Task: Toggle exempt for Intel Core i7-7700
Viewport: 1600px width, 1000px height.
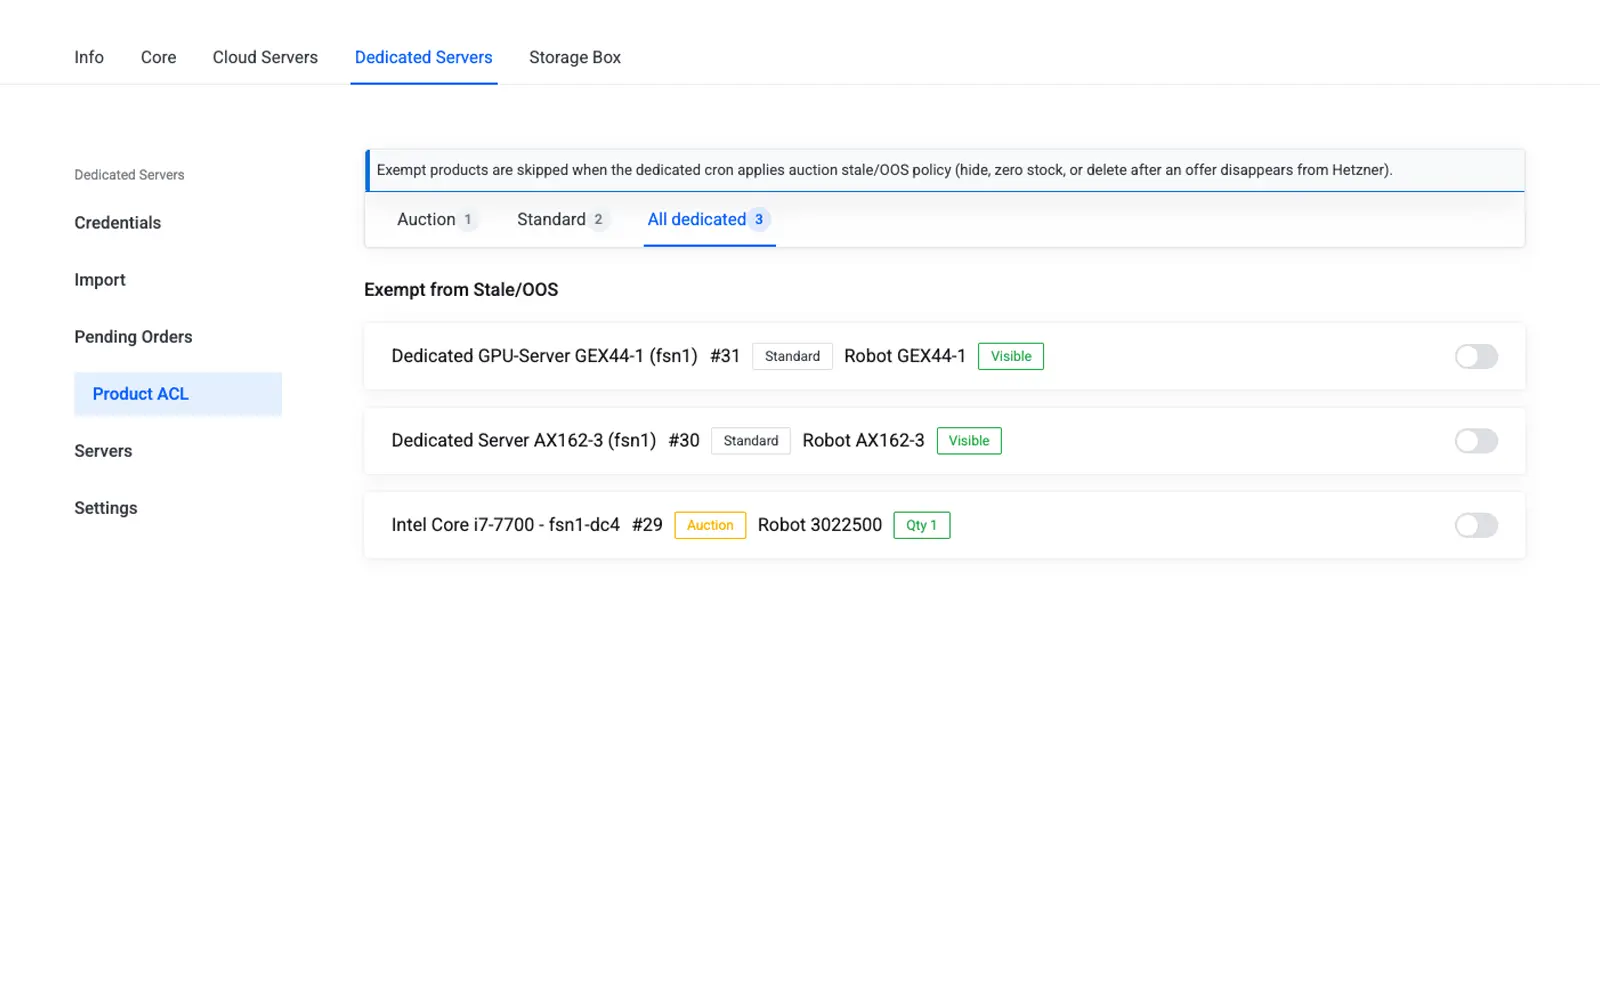Action: (1476, 526)
